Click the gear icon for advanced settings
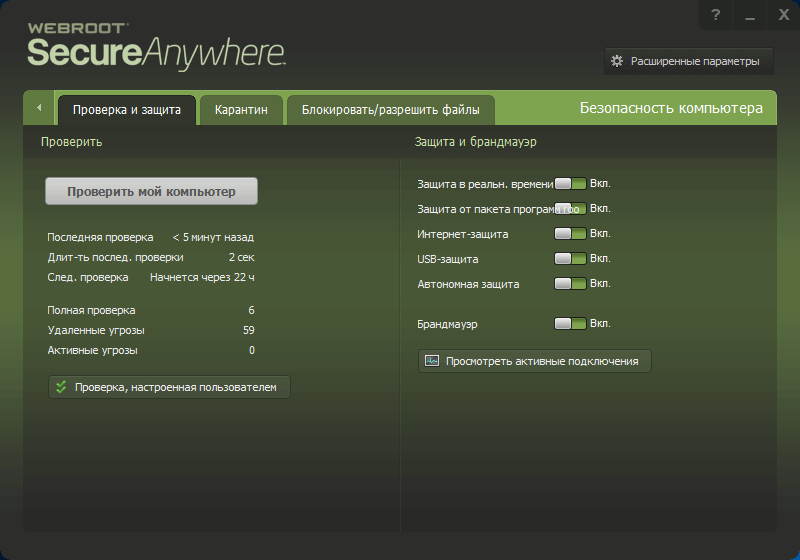The width and height of the screenshot is (800, 560). (x=617, y=61)
